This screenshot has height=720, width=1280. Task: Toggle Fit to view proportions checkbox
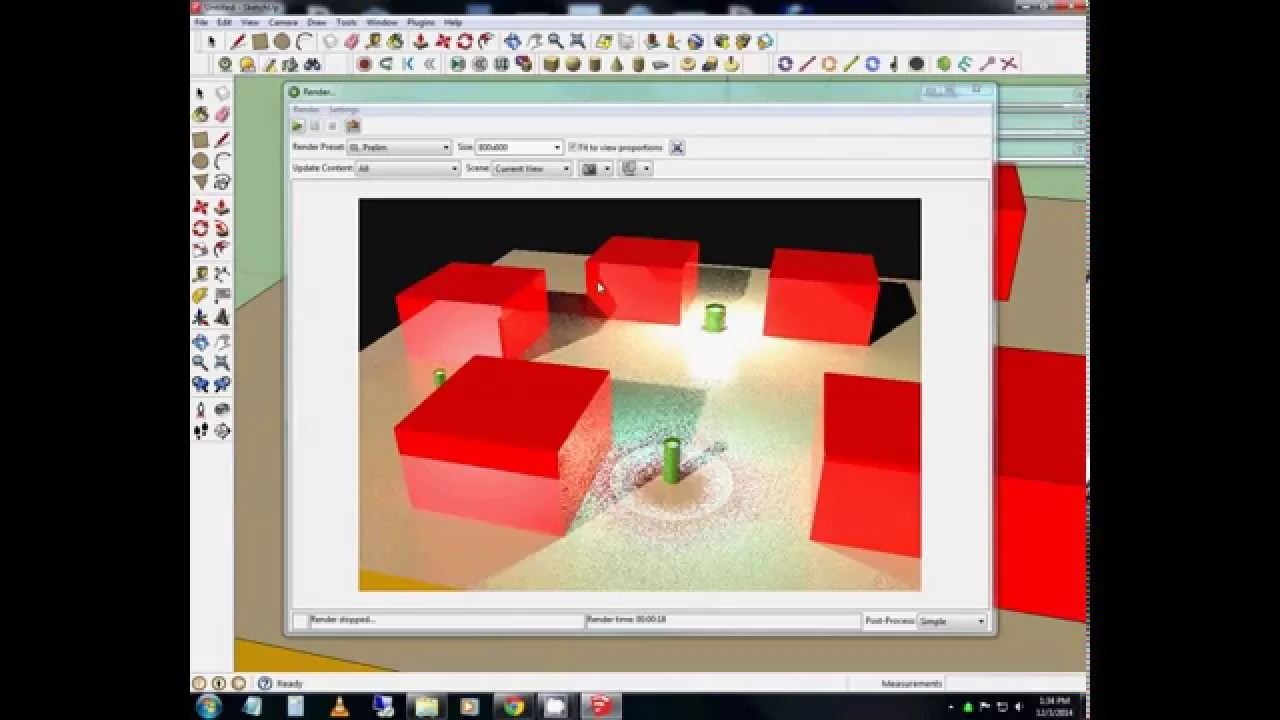(572, 147)
